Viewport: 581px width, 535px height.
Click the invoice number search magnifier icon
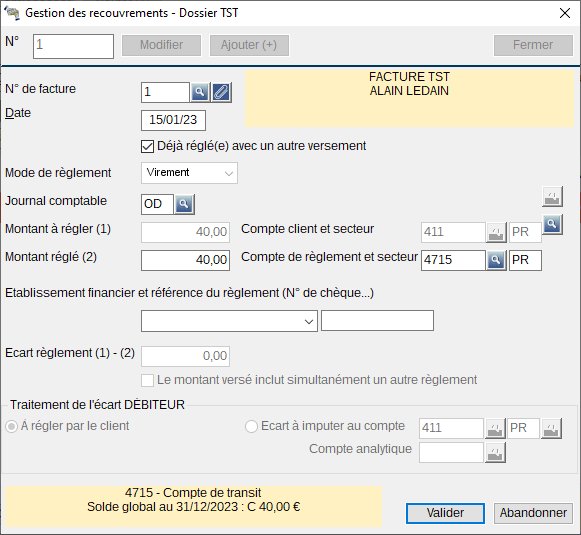(200, 92)
